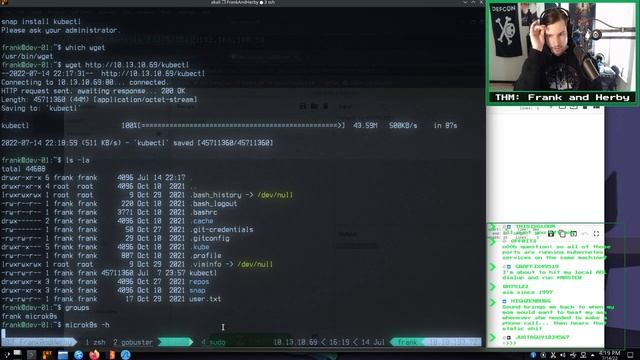Click the '.bashrc' file name

click(203, 212)
